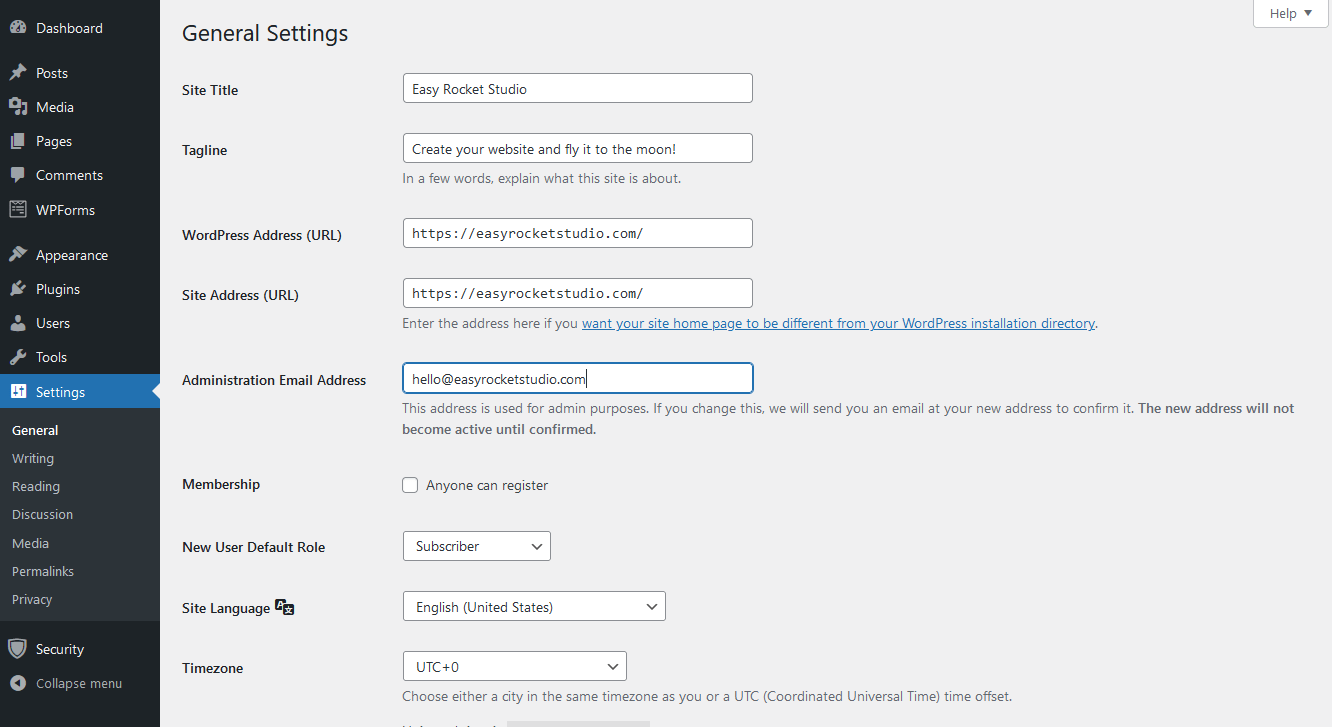Click the Site Title input field
The height and width of the screenshot is (727, 1332).
point(577,88)
